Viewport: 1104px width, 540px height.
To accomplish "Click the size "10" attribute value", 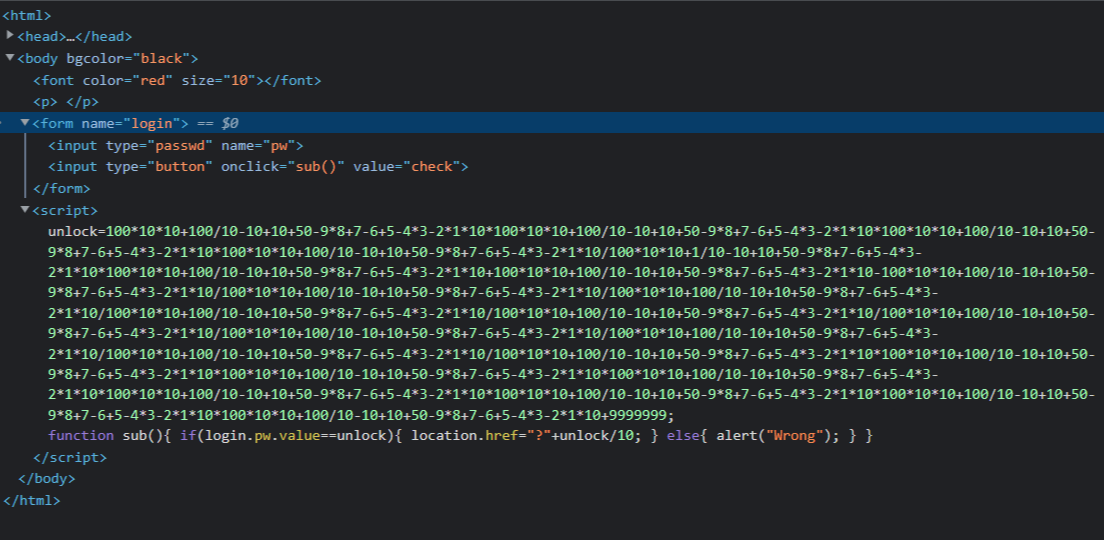I will click(239, 81).
